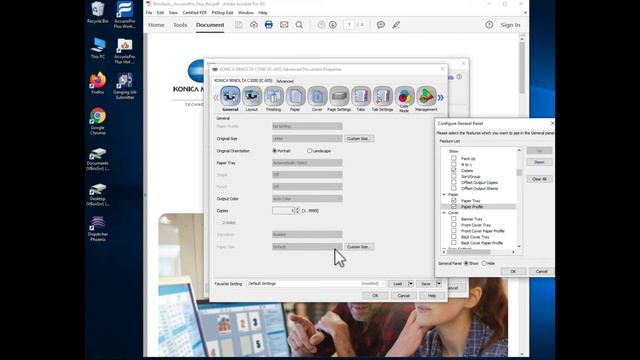The height and width of the screenshot is (360, 640).
Task: Collapse the Paper group in Feature List
Action: click(444, 195)
